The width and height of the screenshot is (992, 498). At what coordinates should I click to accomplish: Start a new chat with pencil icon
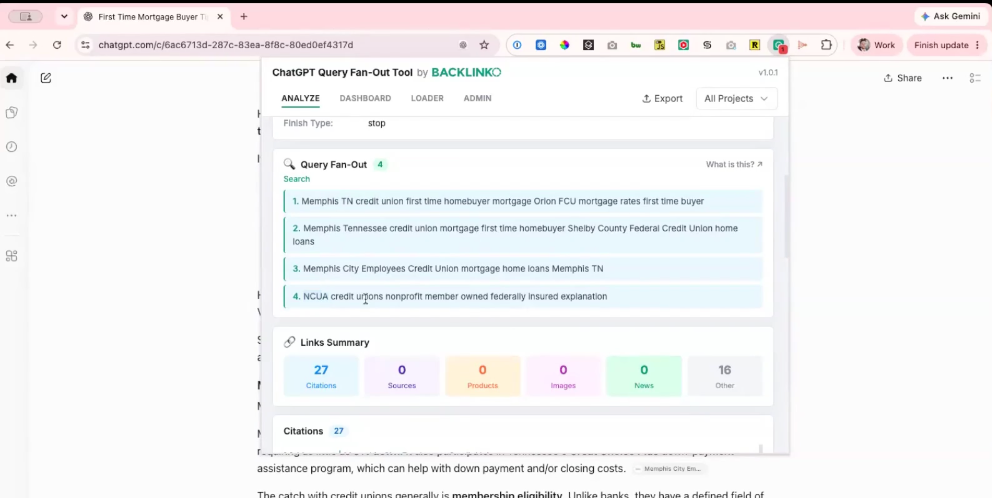point(46,78)
